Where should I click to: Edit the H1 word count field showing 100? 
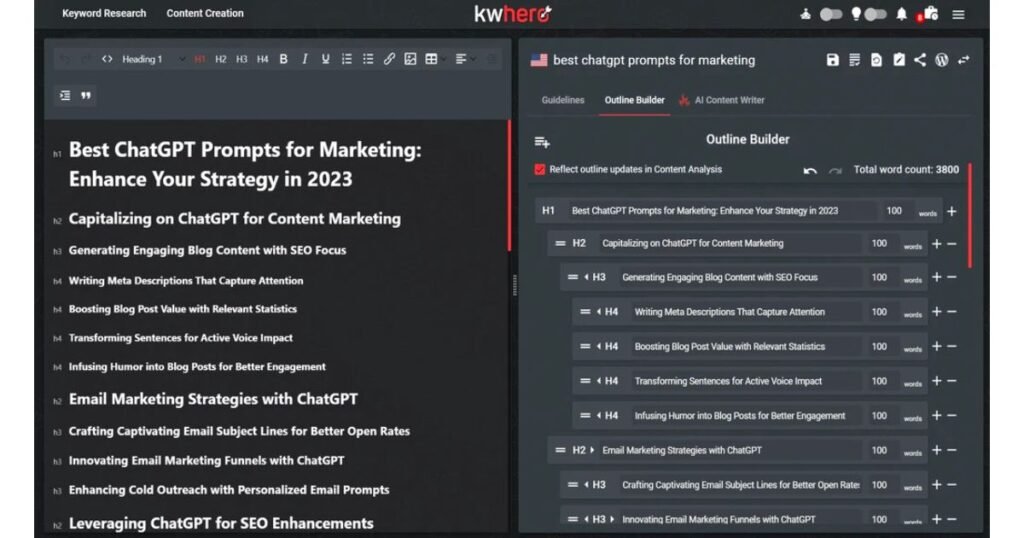point(894,211)
